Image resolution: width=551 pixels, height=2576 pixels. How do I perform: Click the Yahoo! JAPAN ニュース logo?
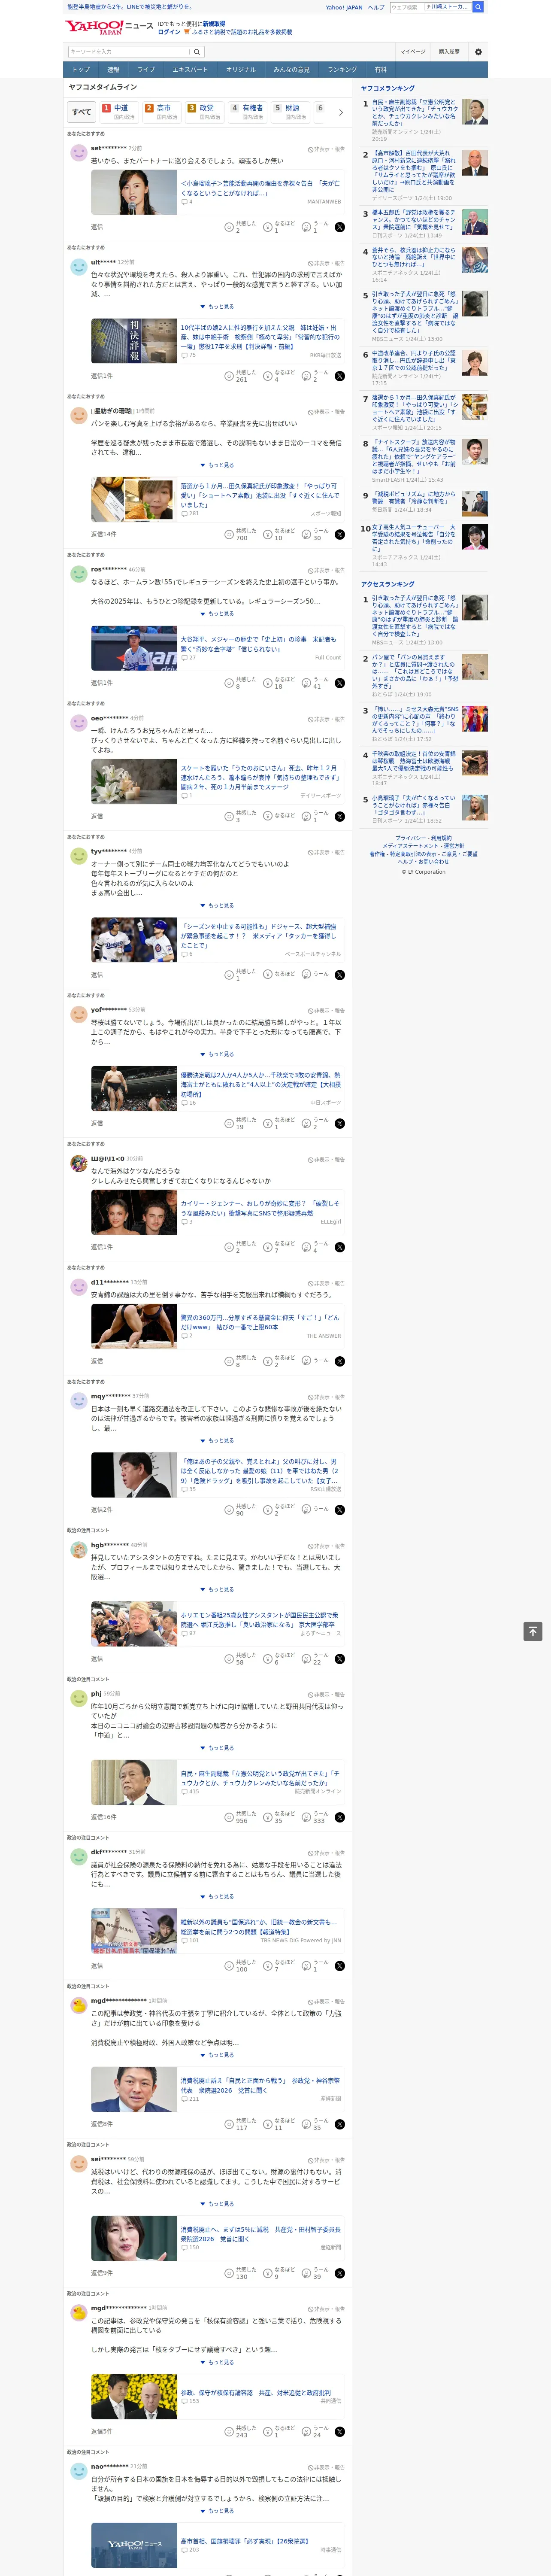point(109,27)
